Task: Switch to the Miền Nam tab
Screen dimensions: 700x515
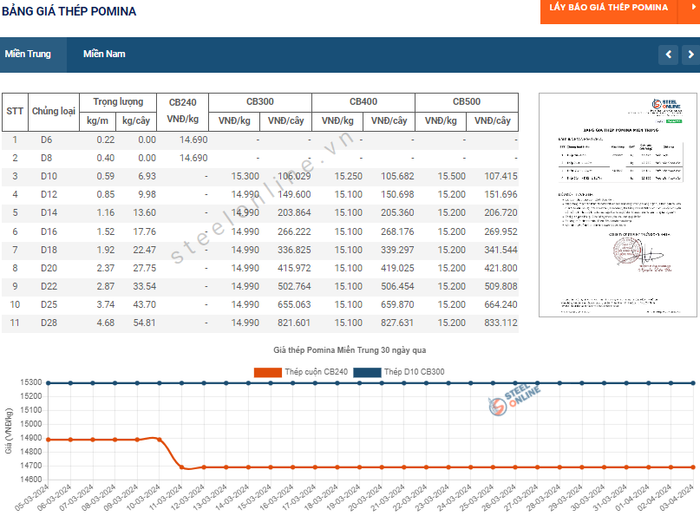Action: 104,54
